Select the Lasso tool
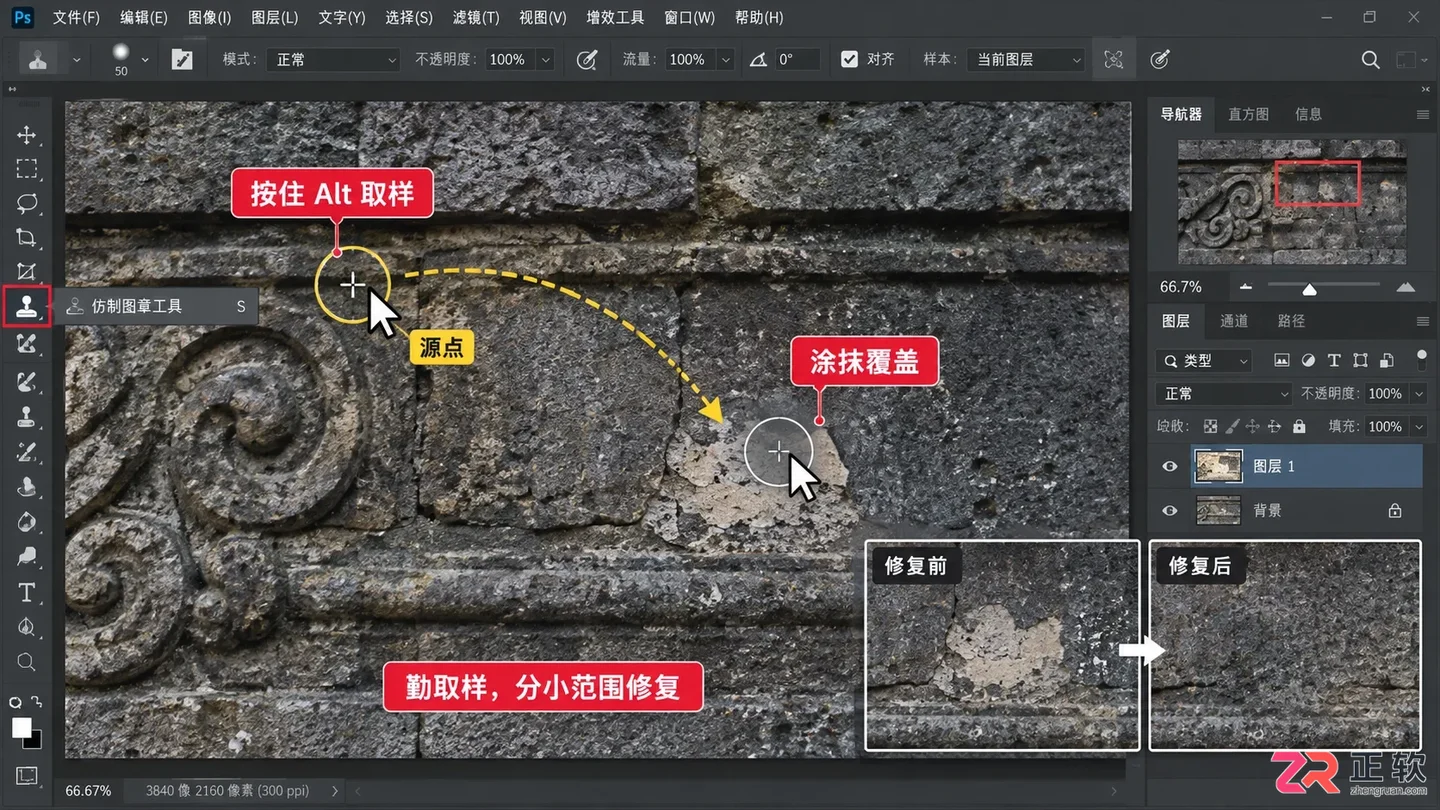Viewport: 1440px width, 810px height. 27,203
